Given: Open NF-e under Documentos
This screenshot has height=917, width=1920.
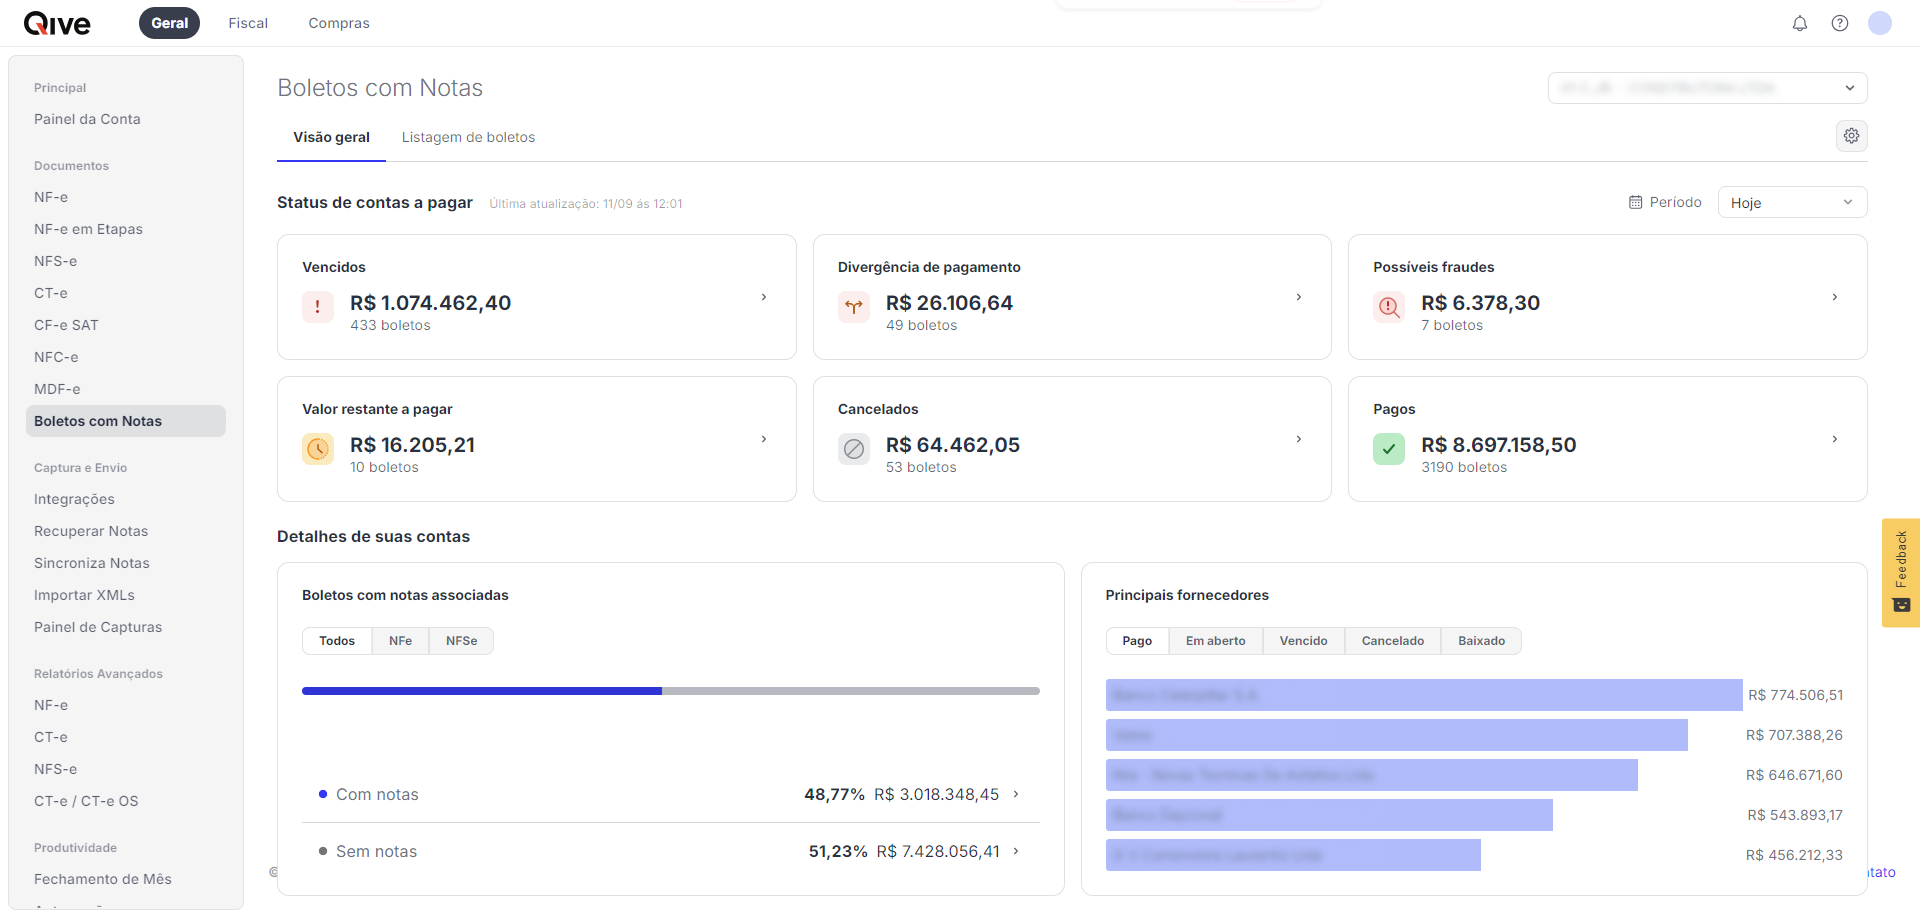Looking at the screenshot, I should coord(126,197).
